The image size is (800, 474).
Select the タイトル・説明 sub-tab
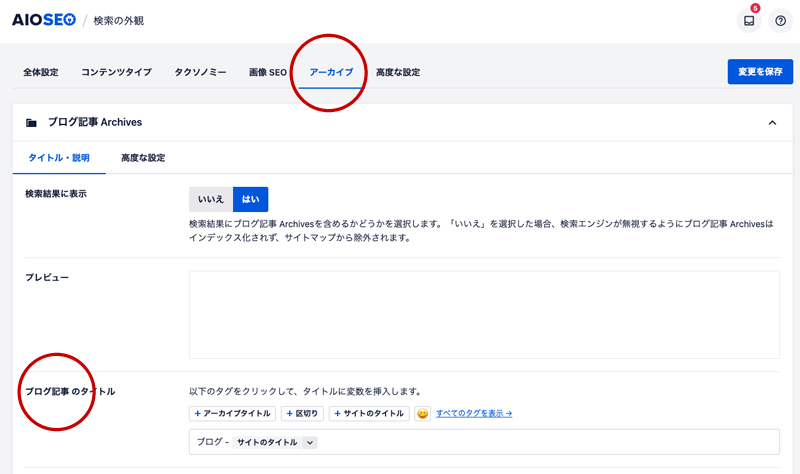point(59,158)
